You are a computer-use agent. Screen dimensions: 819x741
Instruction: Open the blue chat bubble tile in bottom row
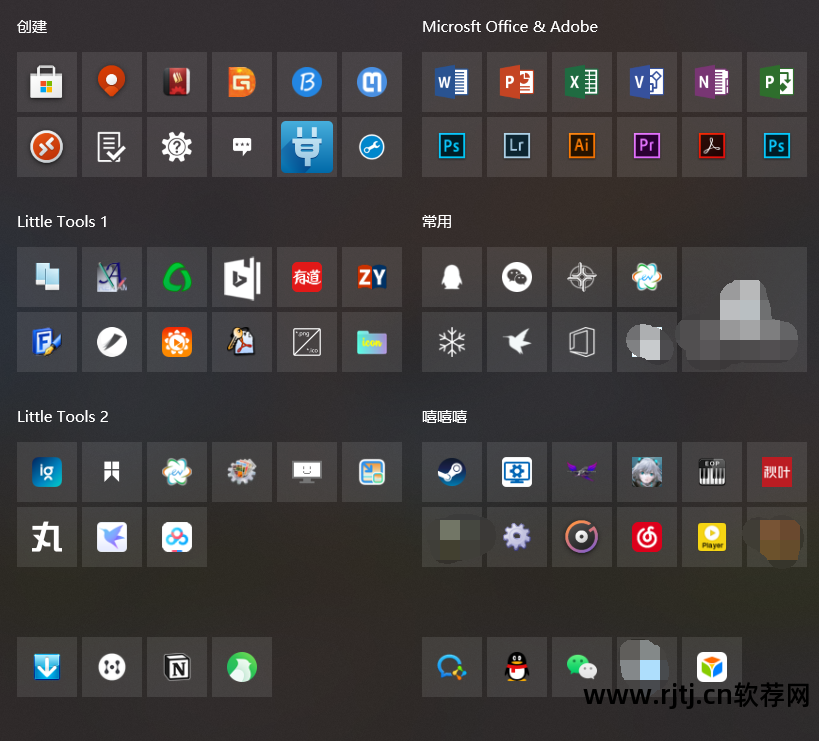pos(452,667)
